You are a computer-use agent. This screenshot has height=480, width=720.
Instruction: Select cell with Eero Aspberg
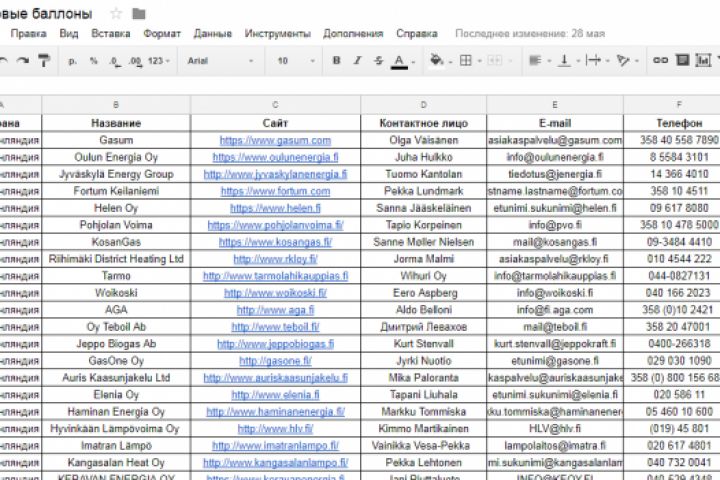[x=423, y=293]
